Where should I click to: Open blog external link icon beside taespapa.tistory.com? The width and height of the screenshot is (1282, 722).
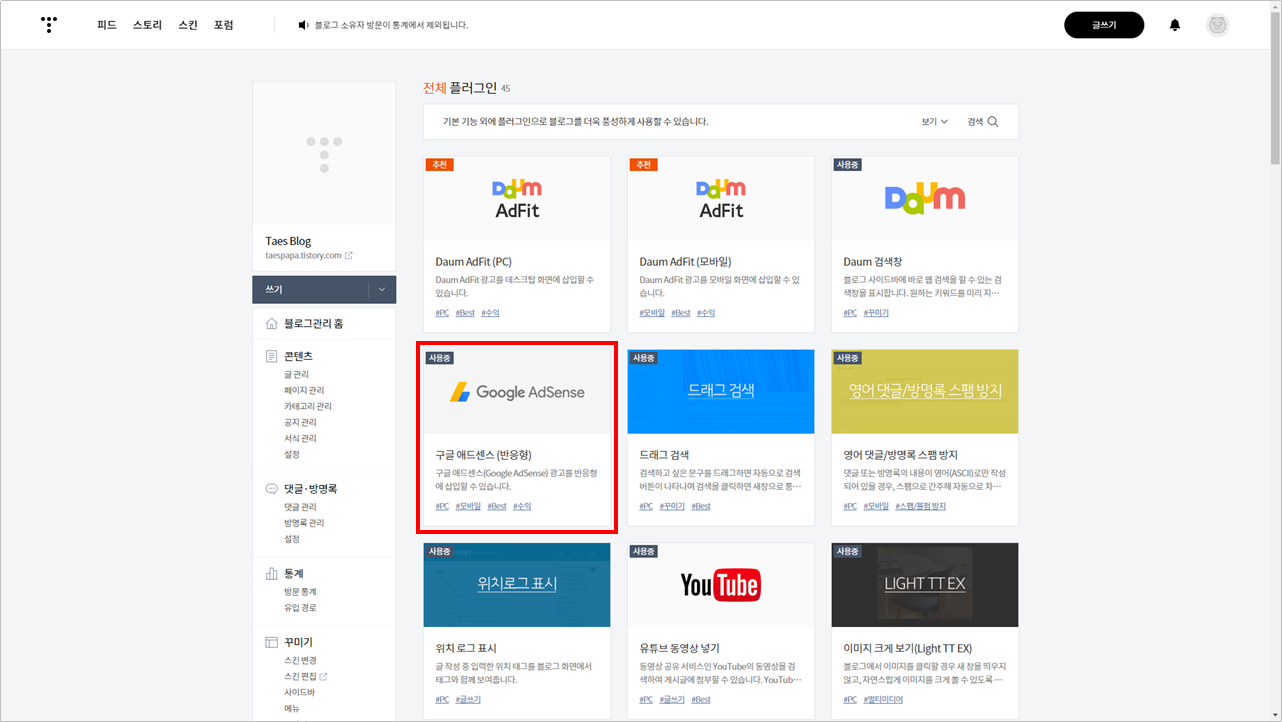click(x=349, y=255)
